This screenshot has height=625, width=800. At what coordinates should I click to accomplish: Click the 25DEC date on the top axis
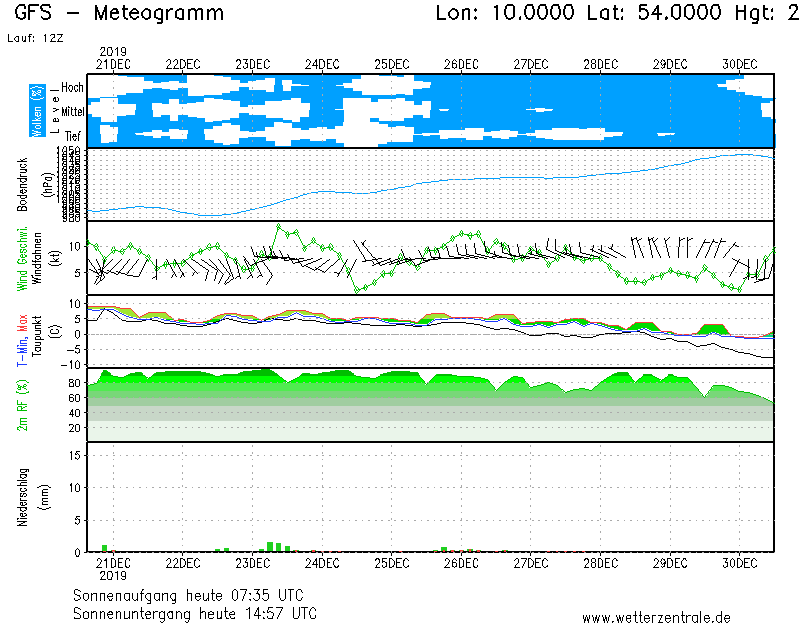[x=391, y=64]
